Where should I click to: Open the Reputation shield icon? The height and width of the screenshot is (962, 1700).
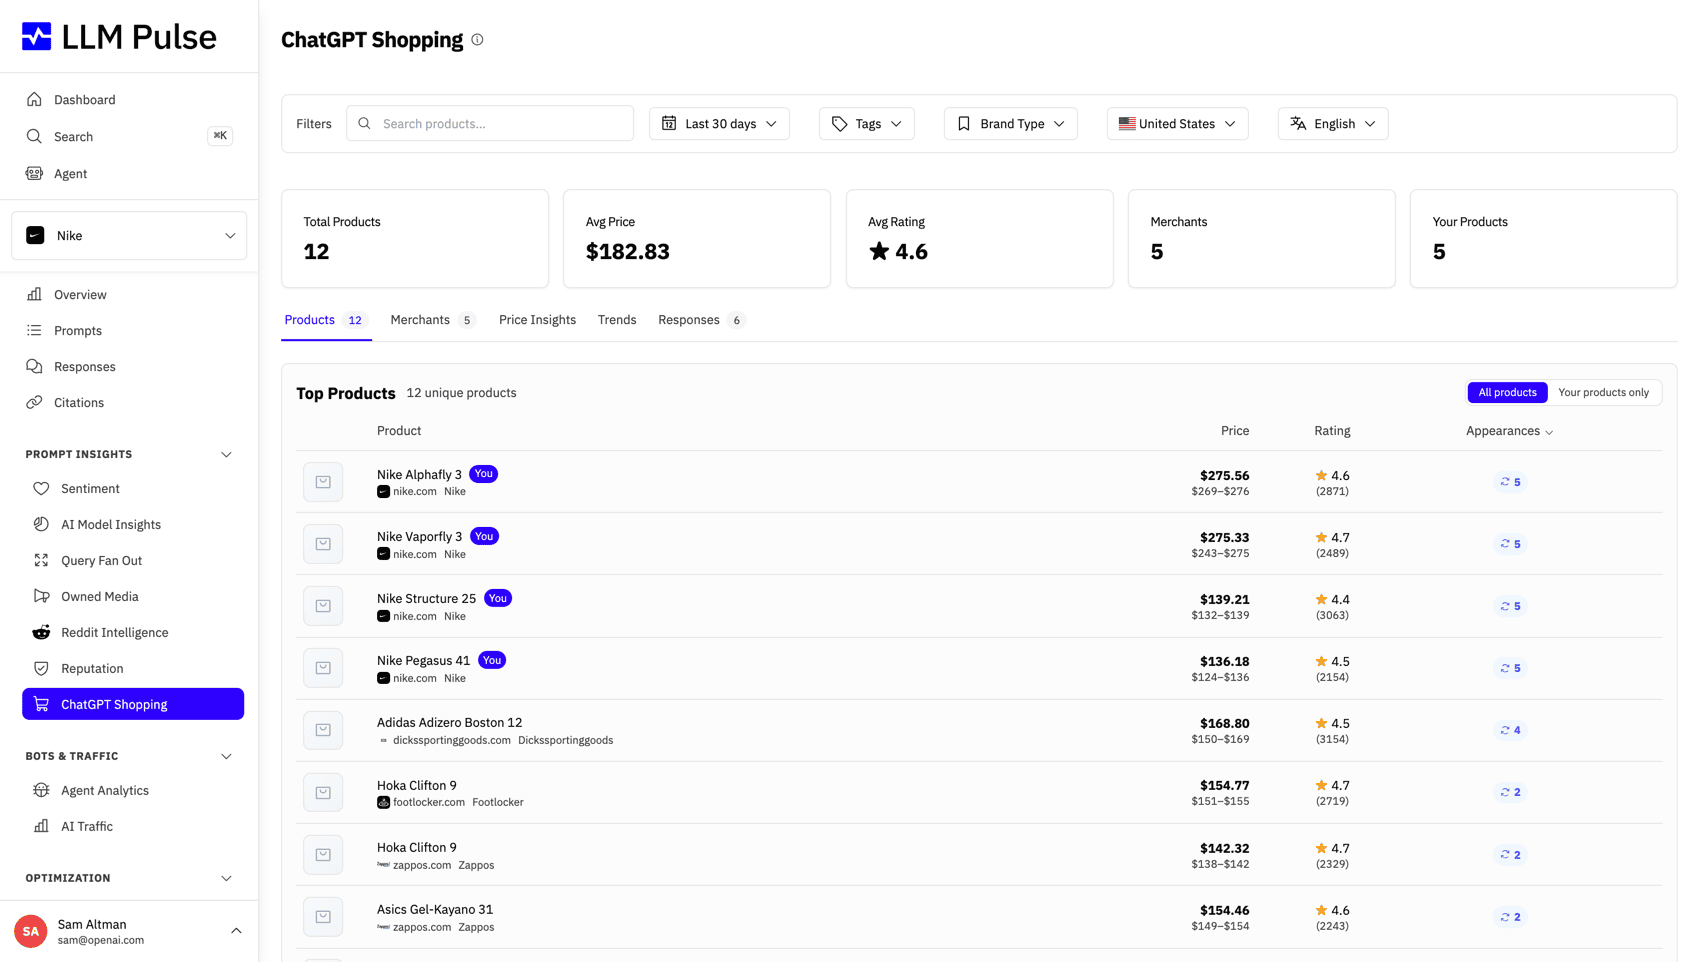pyautogui.click(x=41, y=668)
